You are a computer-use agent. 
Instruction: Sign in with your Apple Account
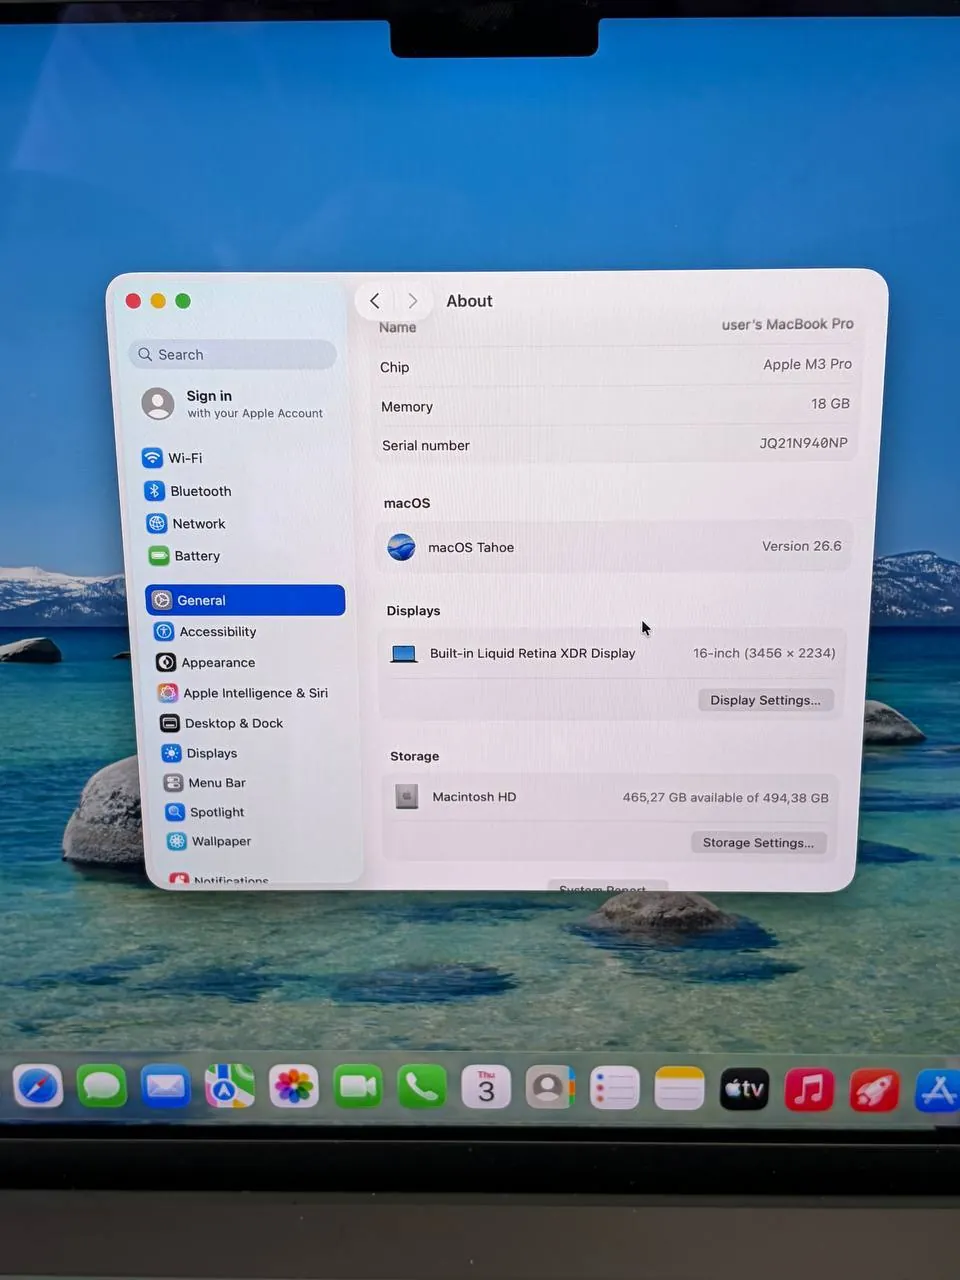click(232, 403)
